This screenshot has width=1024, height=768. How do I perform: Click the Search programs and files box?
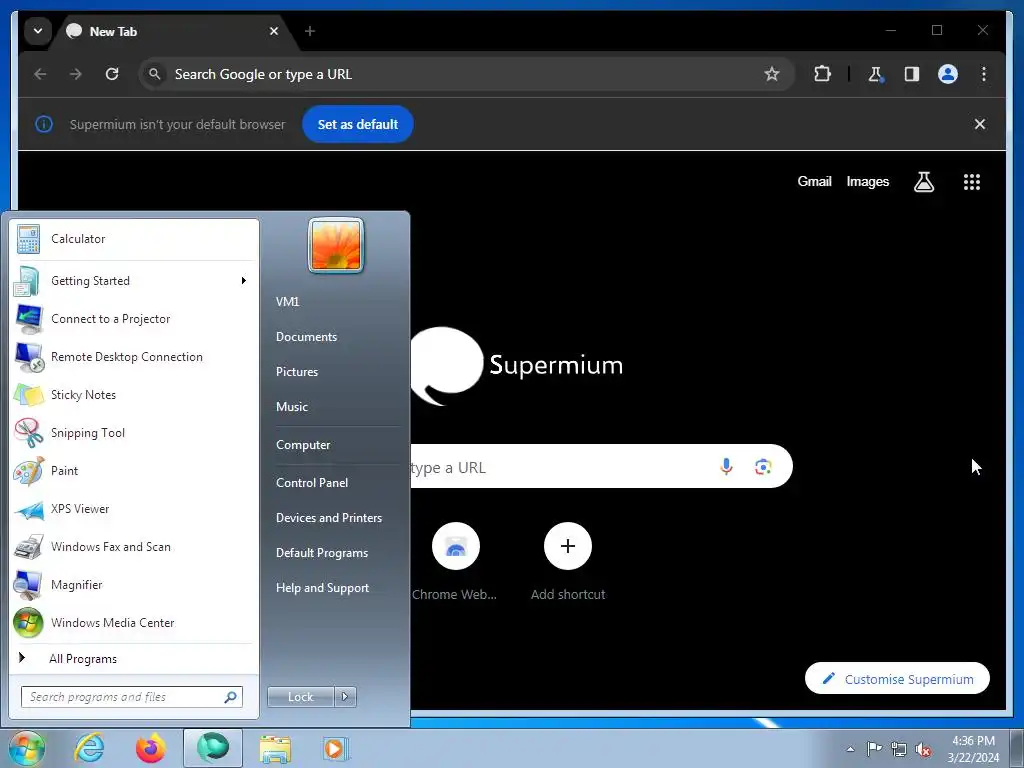(132, 697)
